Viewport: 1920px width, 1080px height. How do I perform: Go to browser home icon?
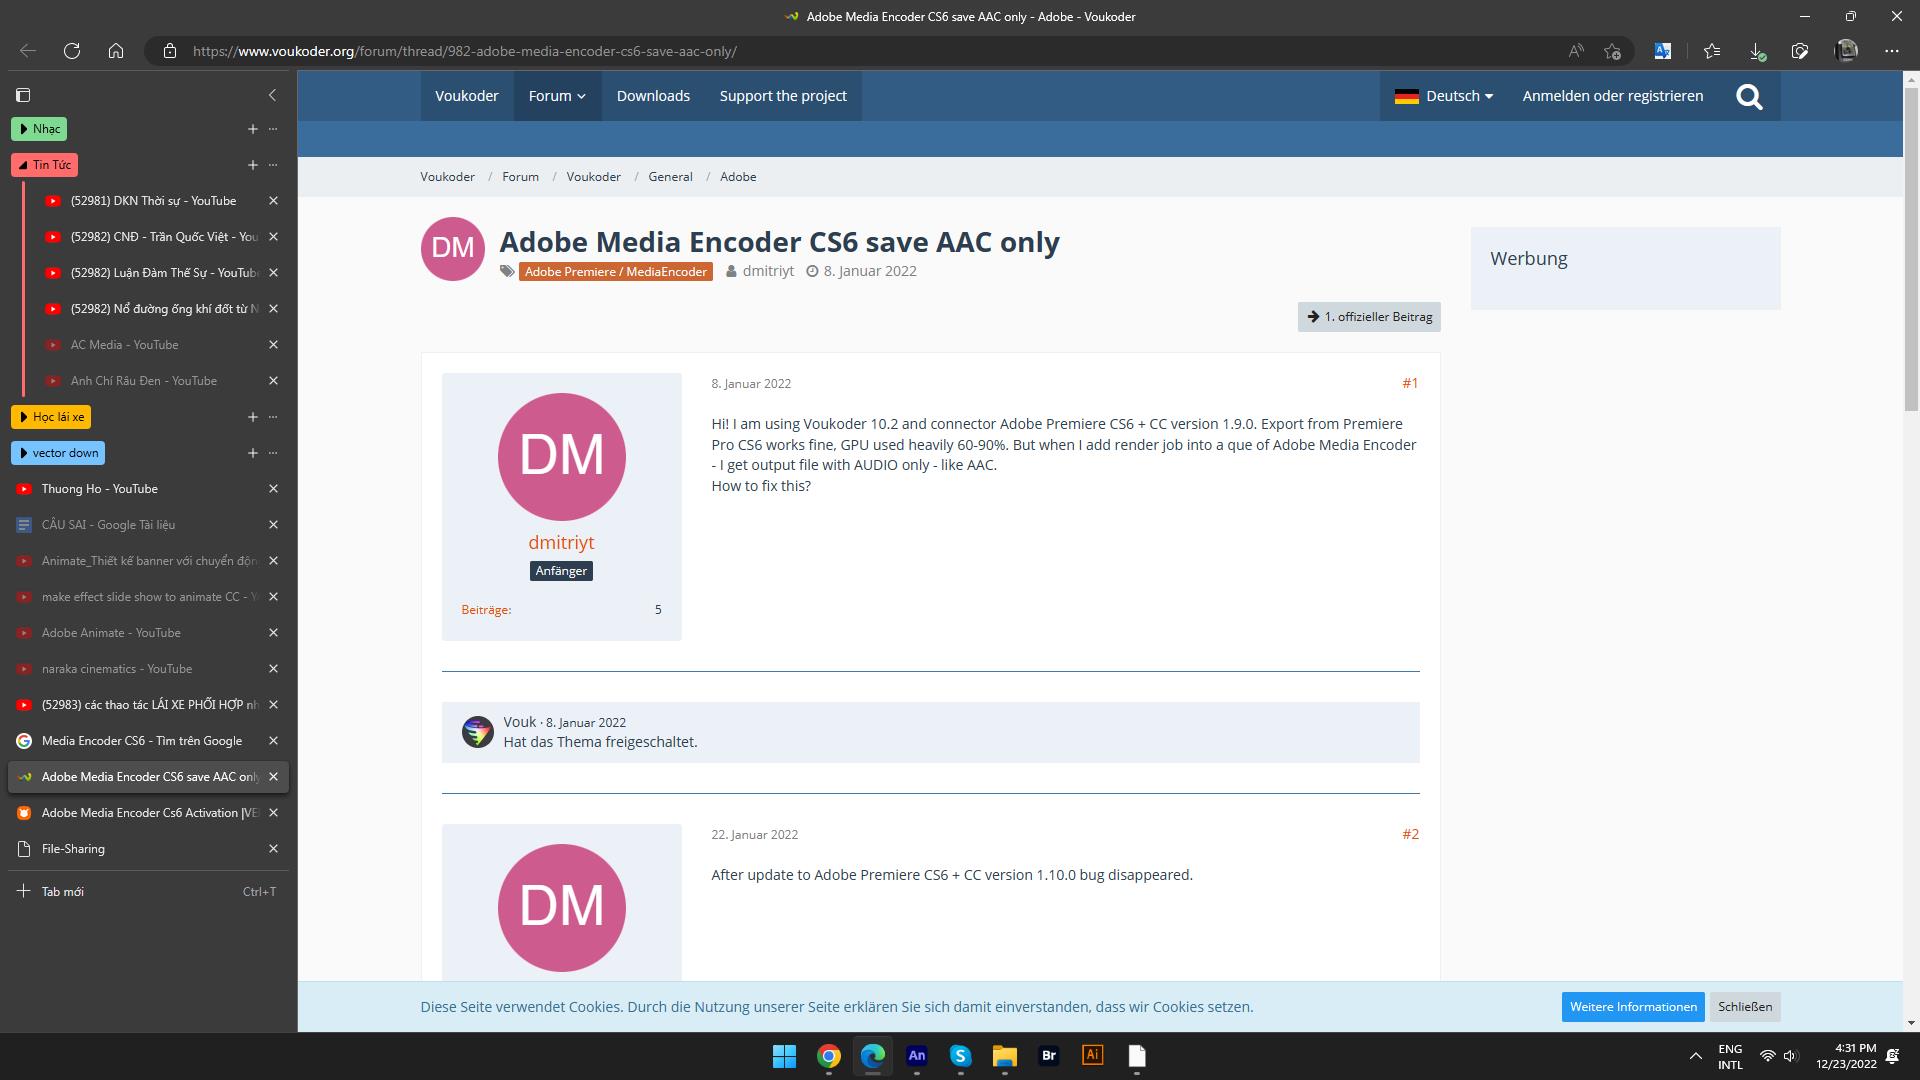tap(116, 51)
